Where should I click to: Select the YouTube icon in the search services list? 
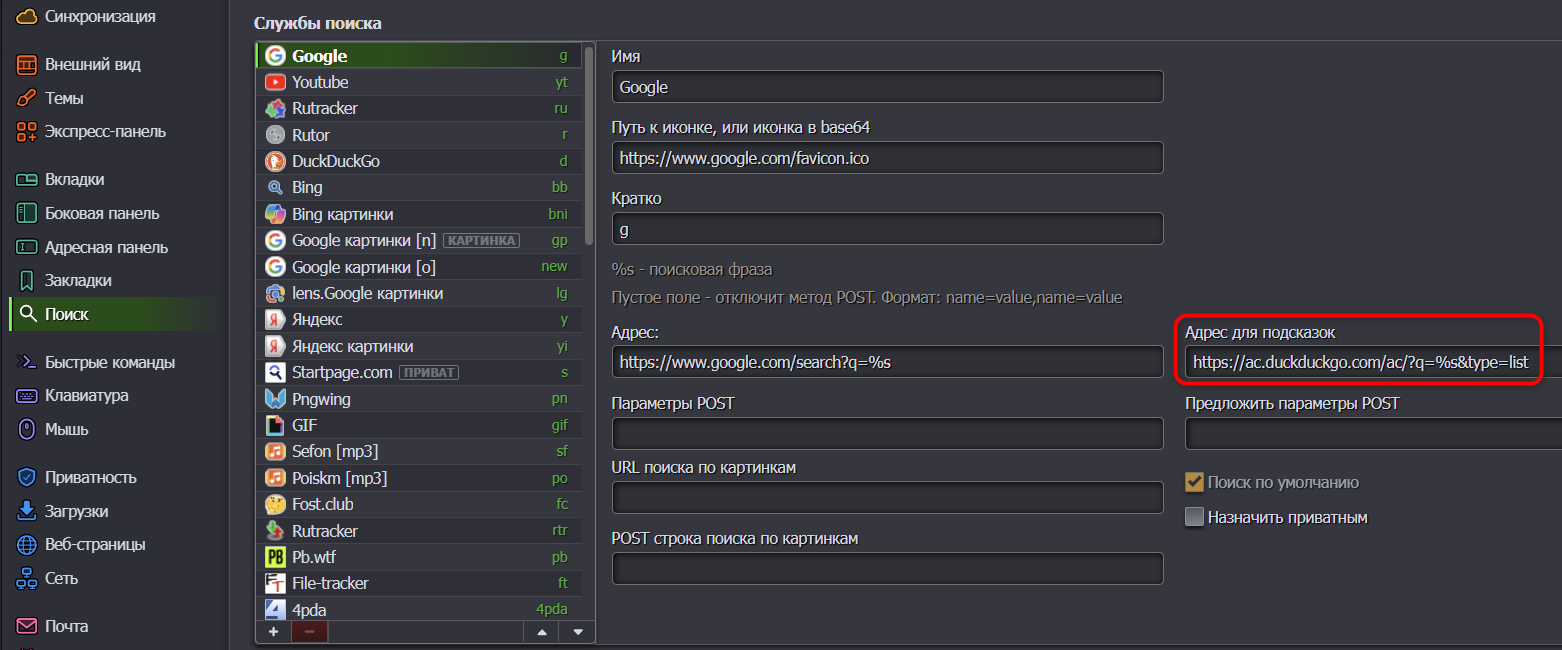tap(275, 82)
